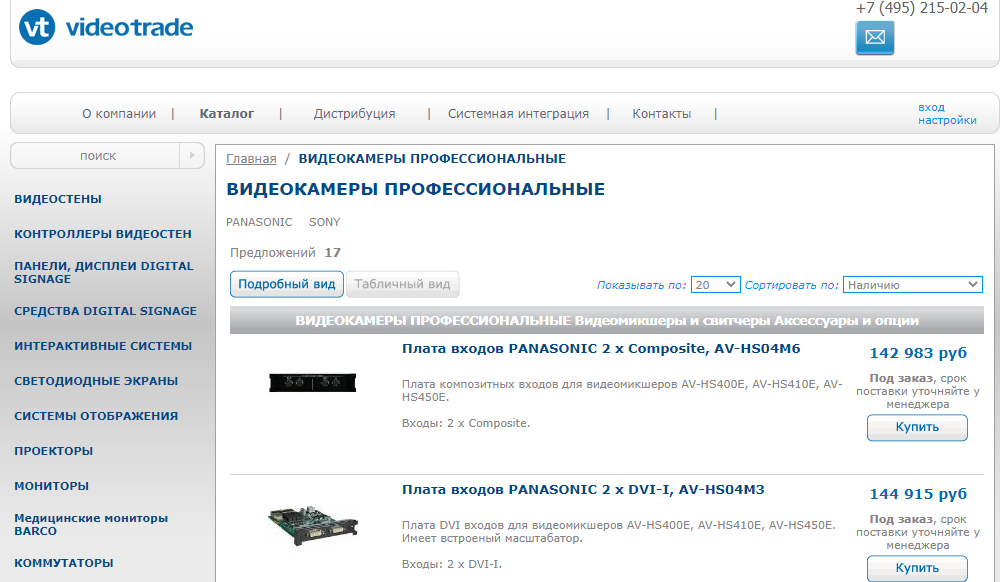Screen dimensions: 1000x582
Task: Focus the поиск search field
Action: 96,156
